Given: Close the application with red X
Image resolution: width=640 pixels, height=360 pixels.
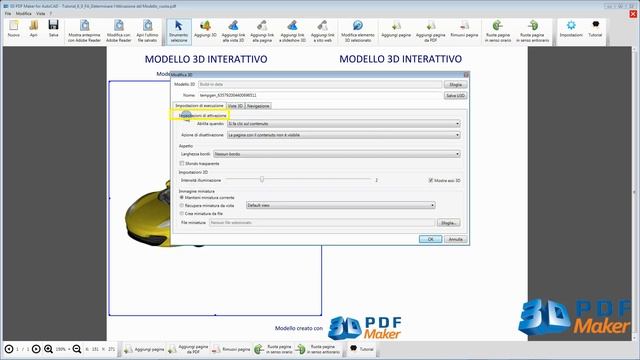Looking at the screenshot, I should tap(633, 14).
